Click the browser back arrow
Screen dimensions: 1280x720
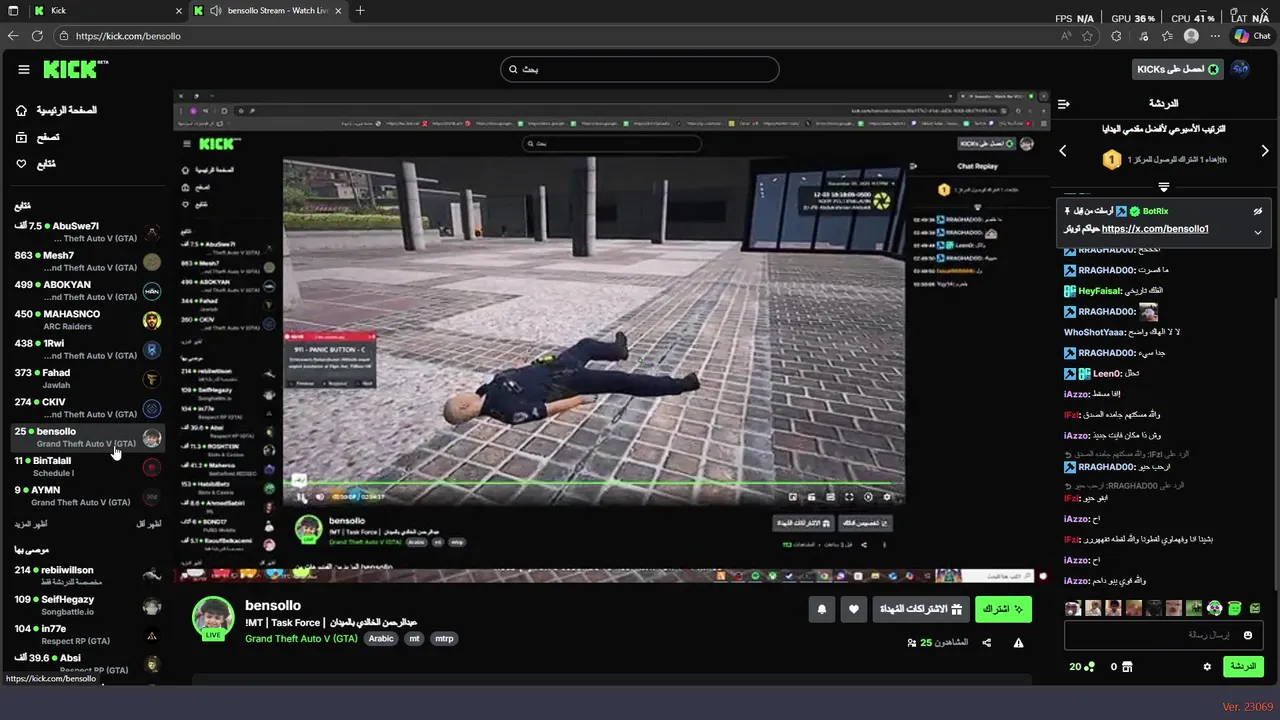pos(13,35)
